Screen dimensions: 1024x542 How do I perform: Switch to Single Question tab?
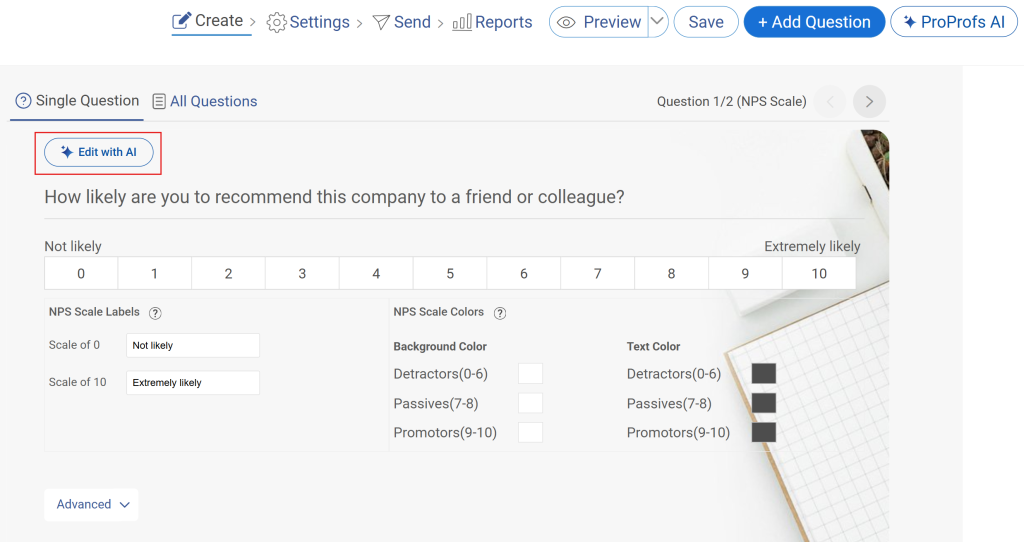[77, 101]
